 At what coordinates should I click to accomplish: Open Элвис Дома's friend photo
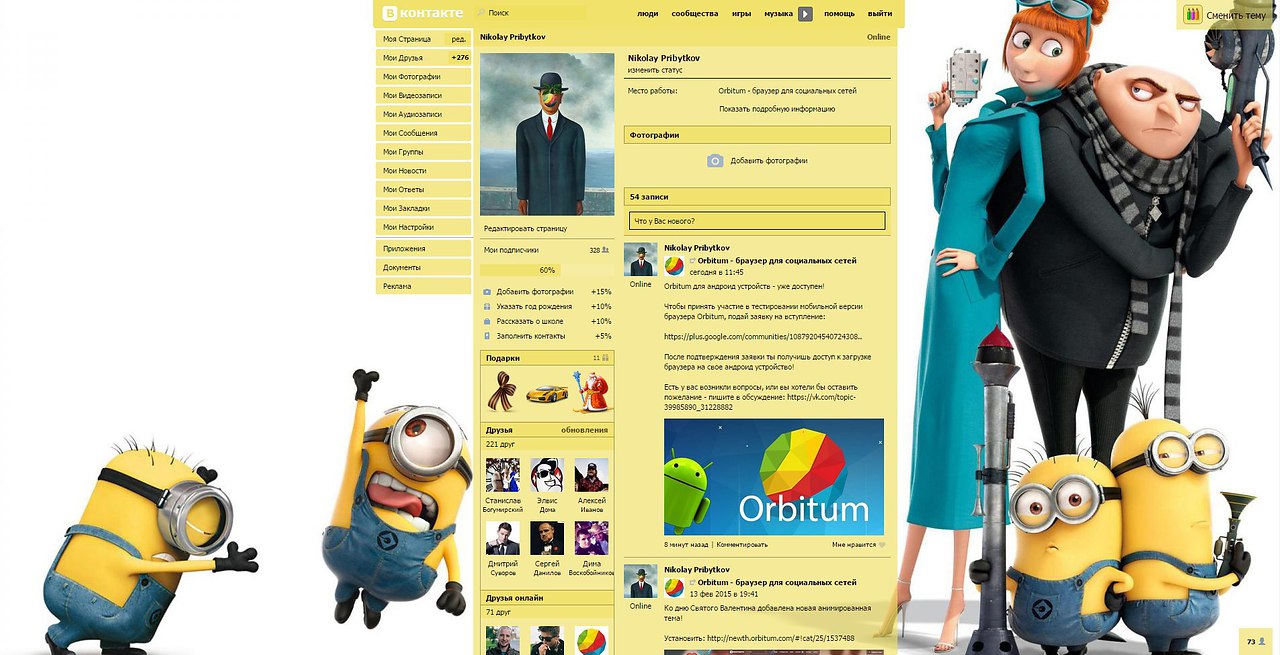(x=547, y=475)
